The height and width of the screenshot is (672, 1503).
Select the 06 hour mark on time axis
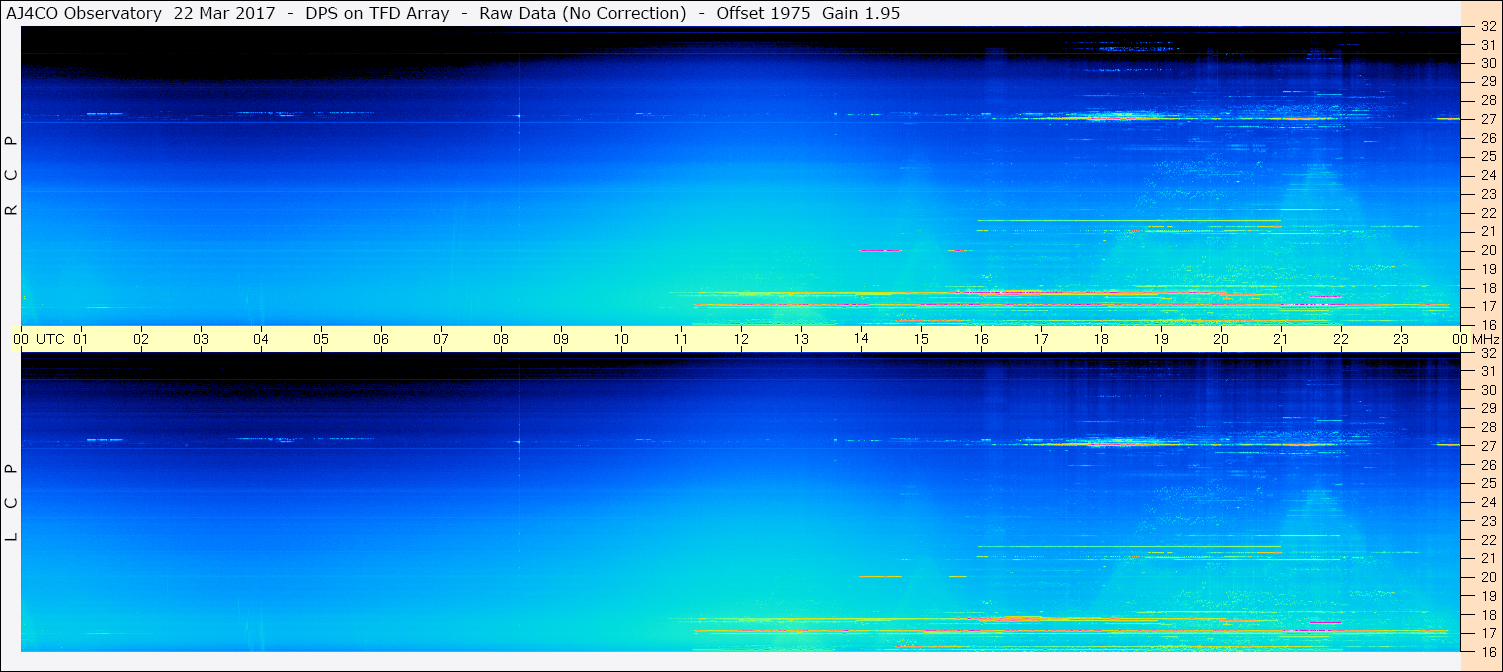pyautogui.click(x=381, y=339)
